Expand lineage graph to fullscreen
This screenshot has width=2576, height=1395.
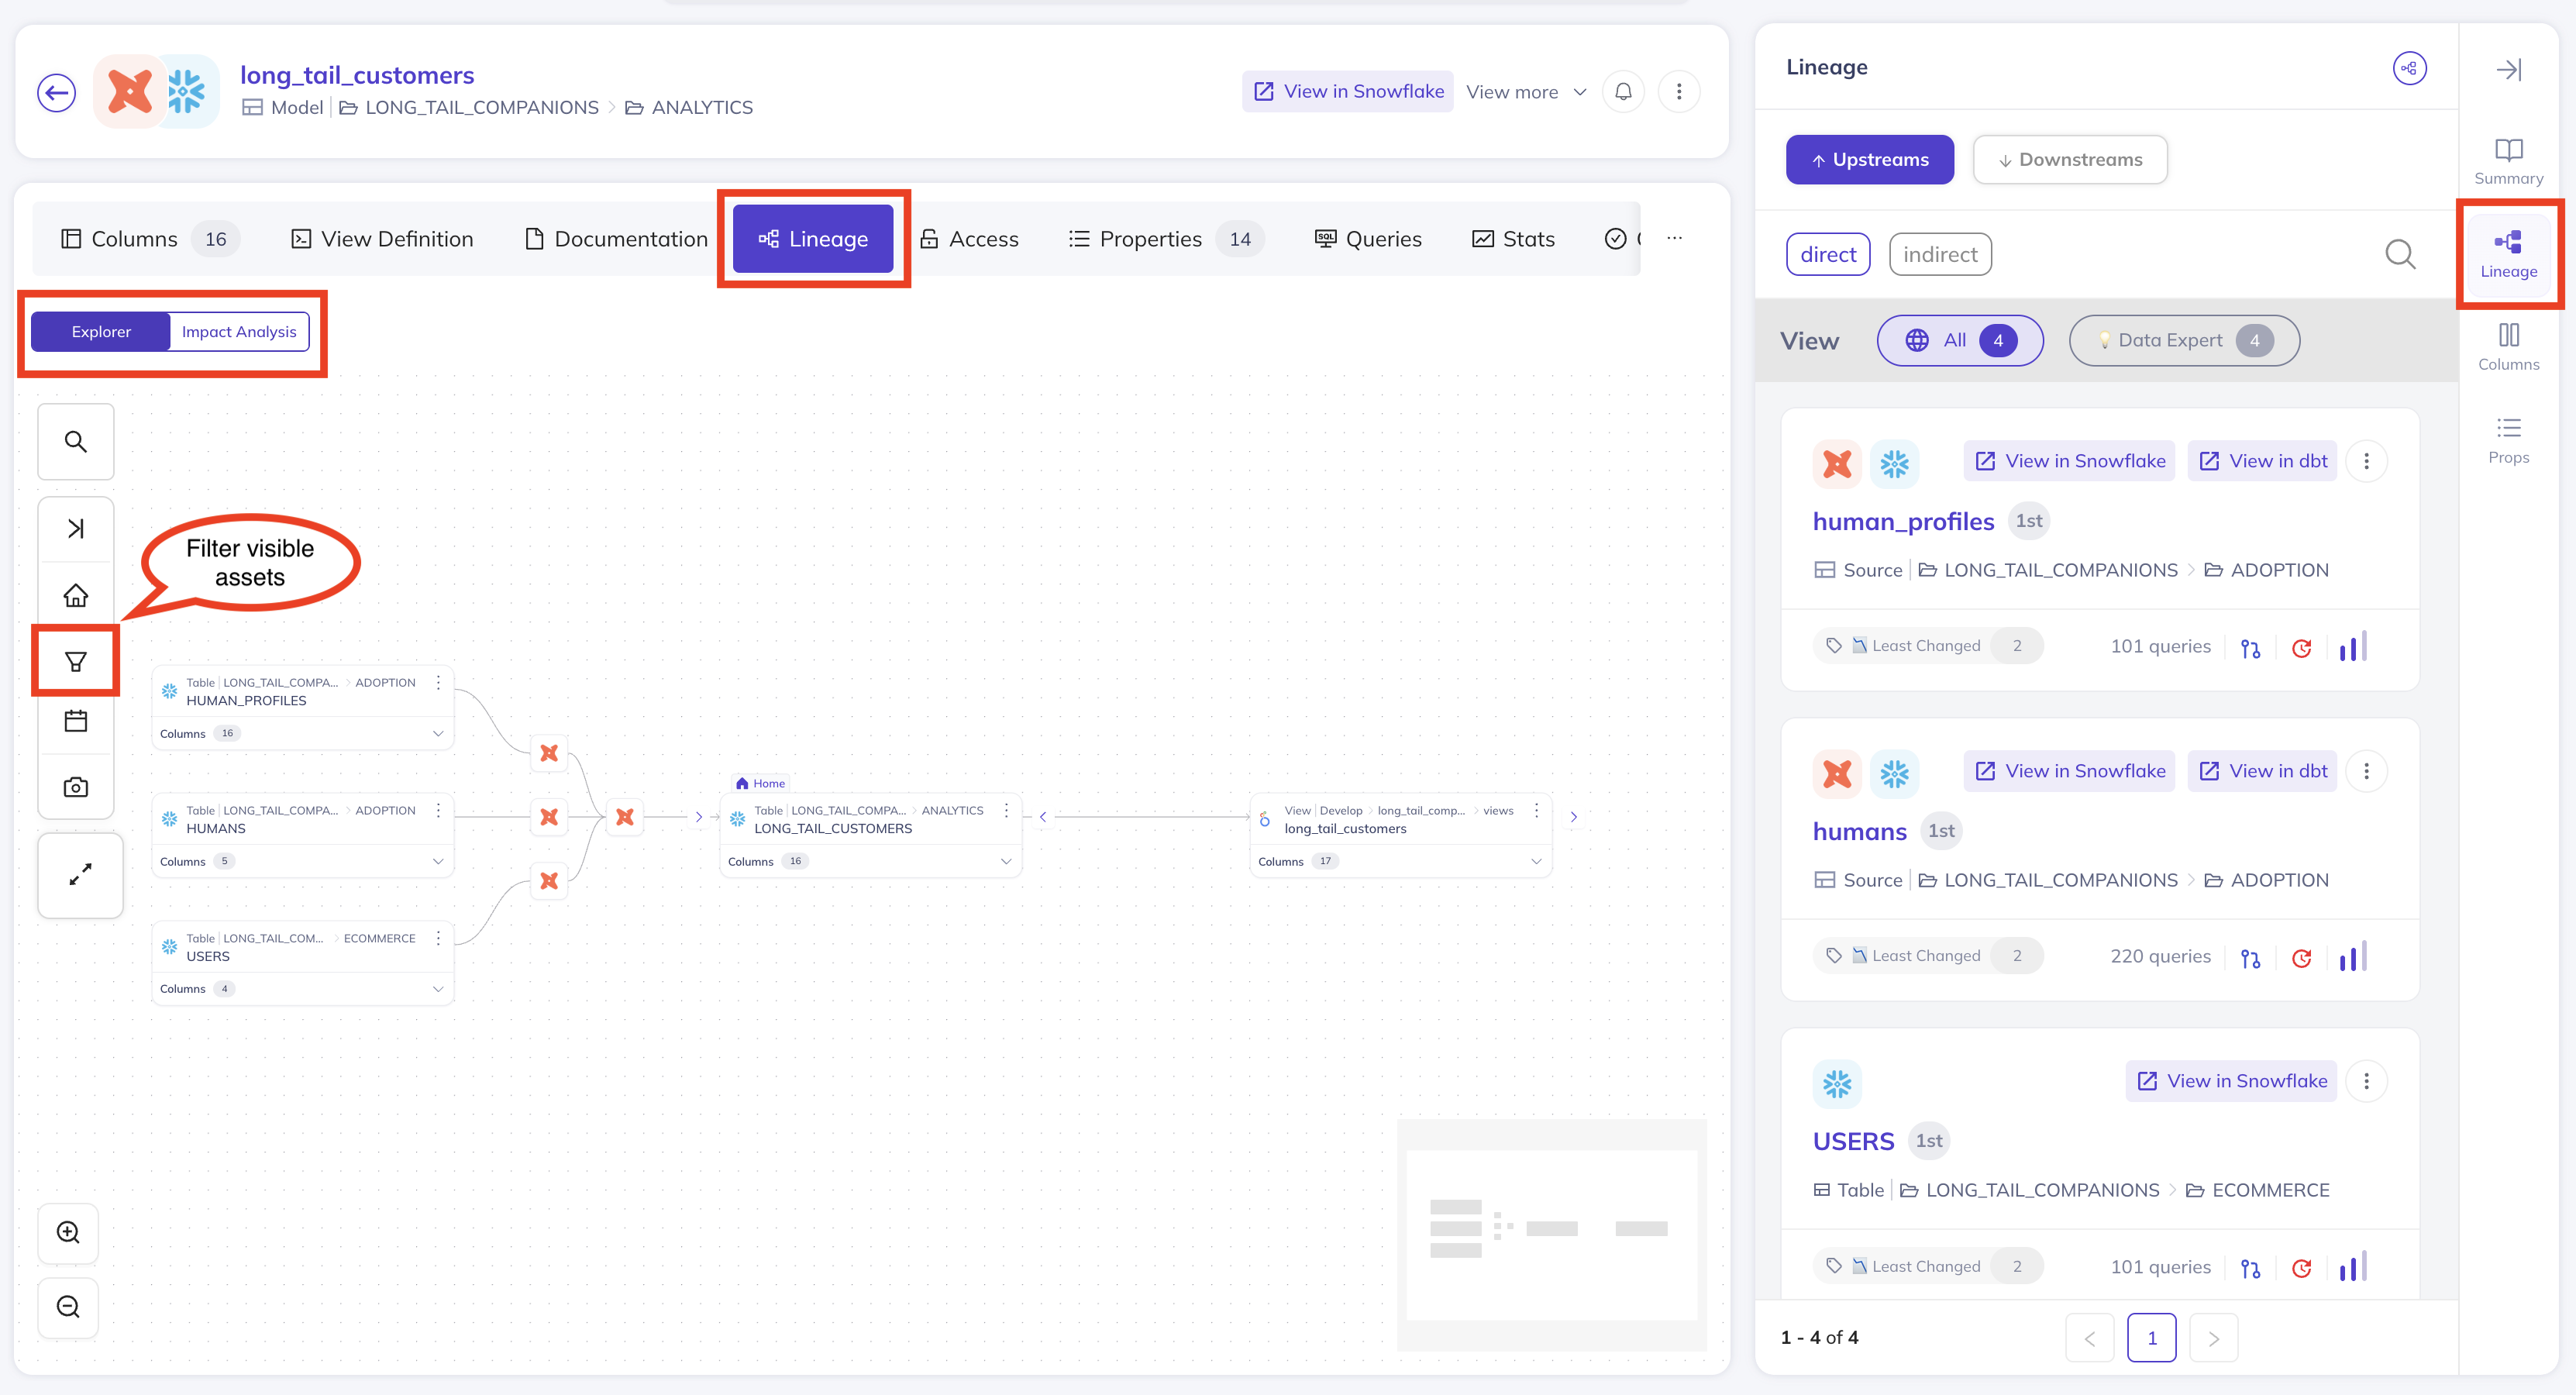[x=80, y=875]
